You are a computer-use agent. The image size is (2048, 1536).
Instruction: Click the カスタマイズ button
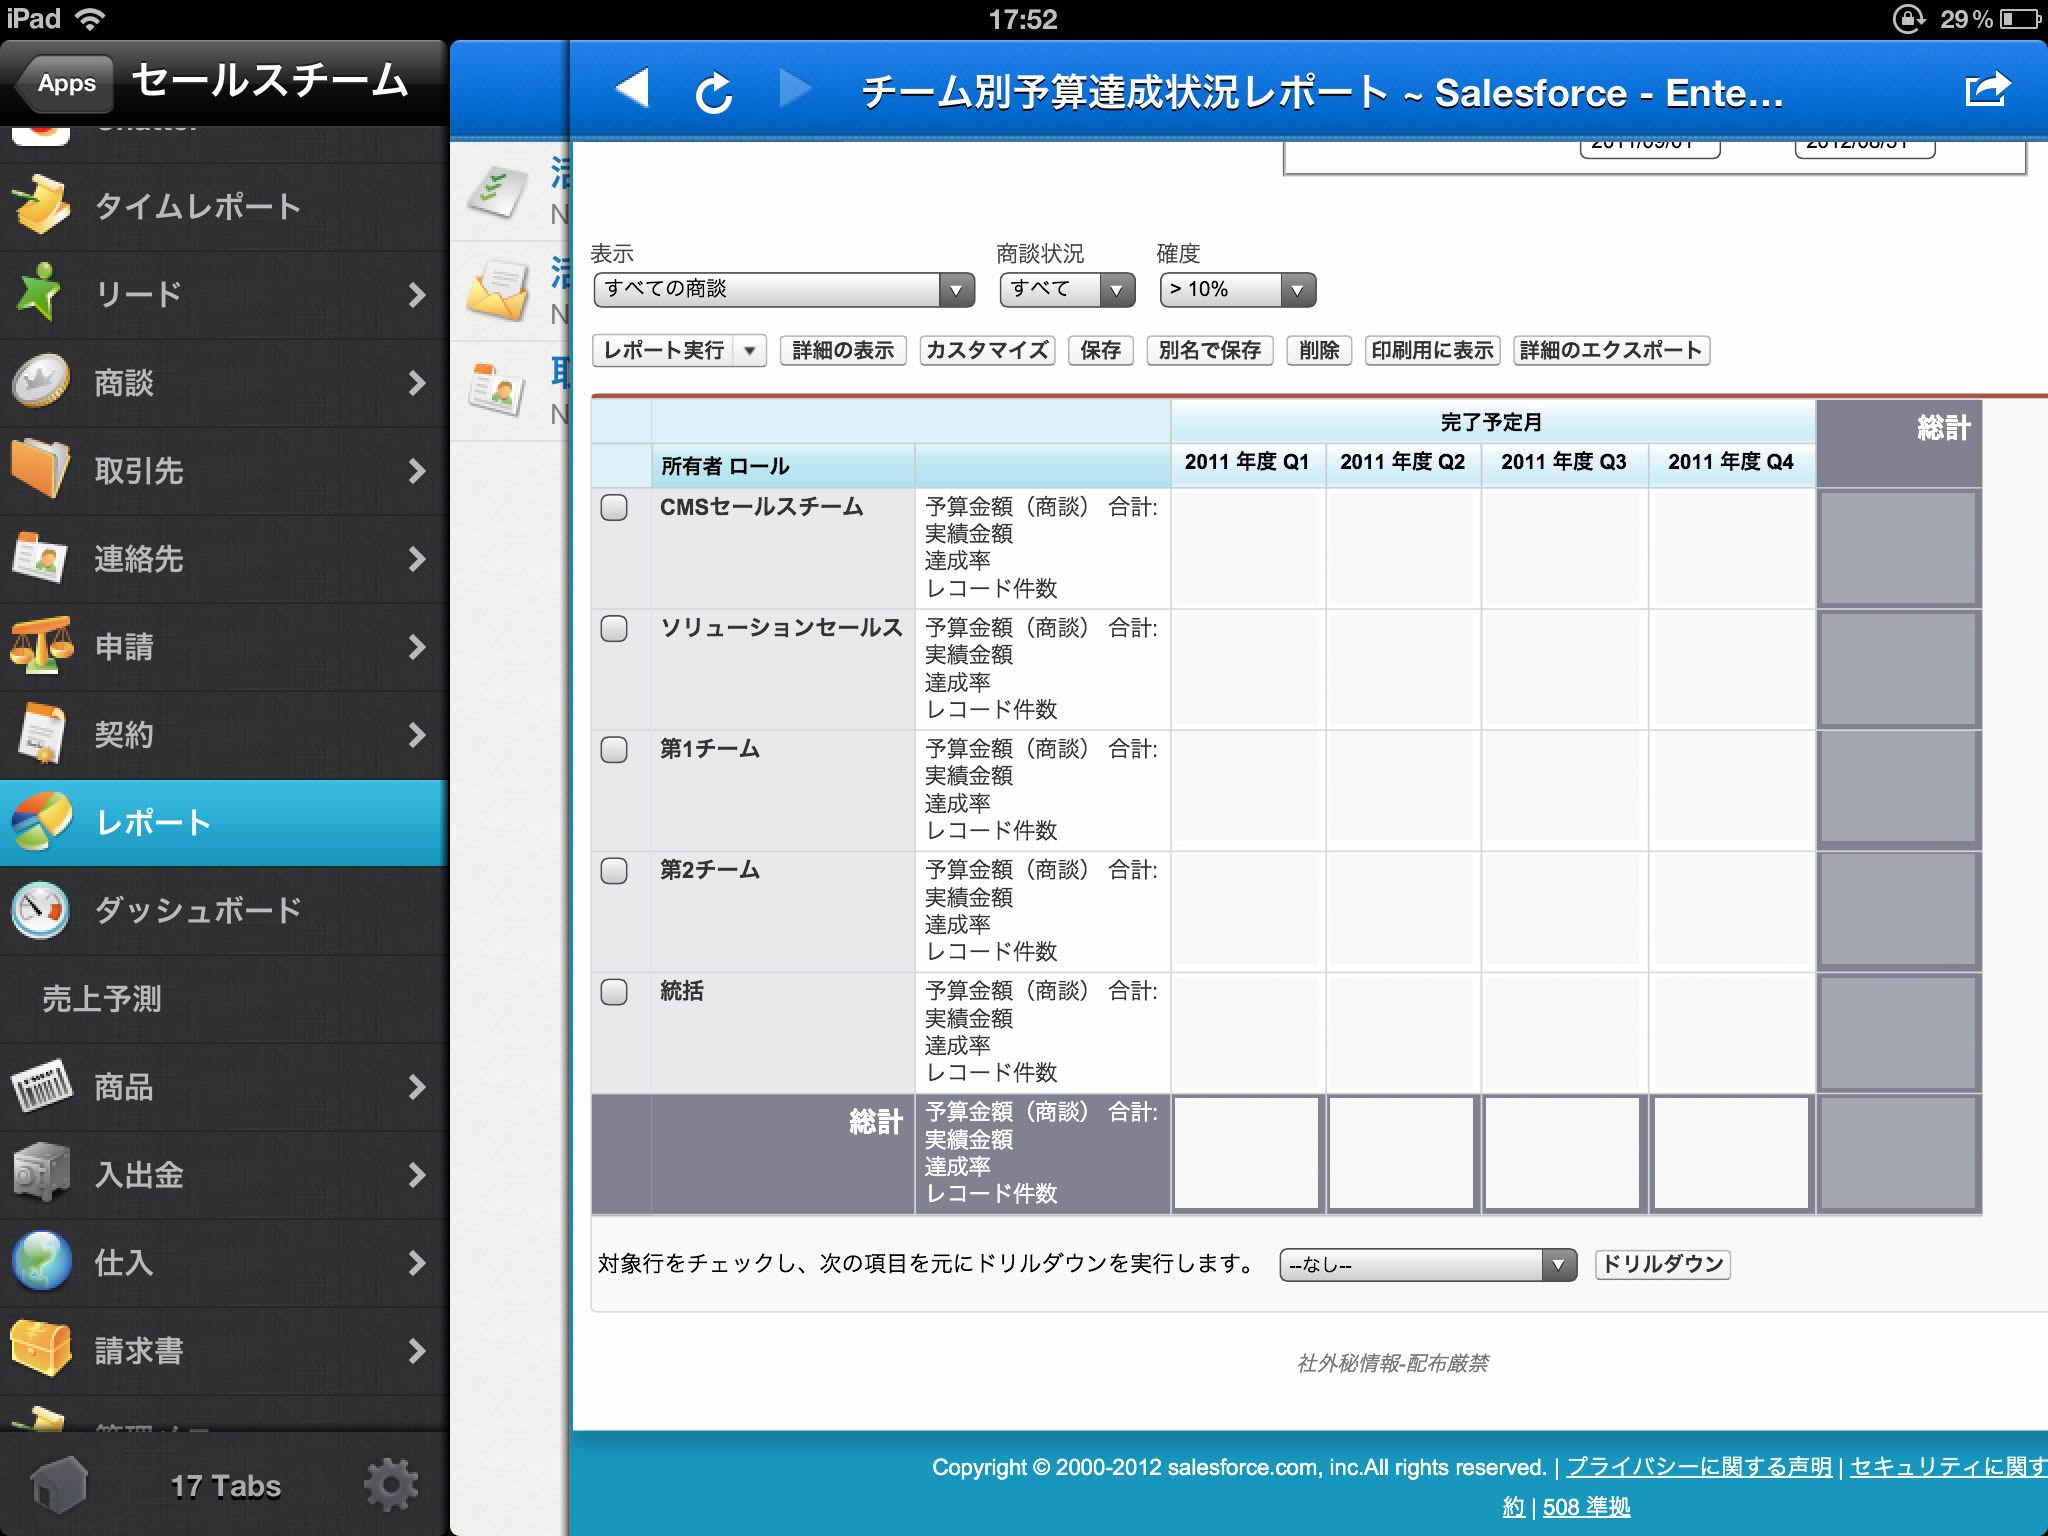987,350
